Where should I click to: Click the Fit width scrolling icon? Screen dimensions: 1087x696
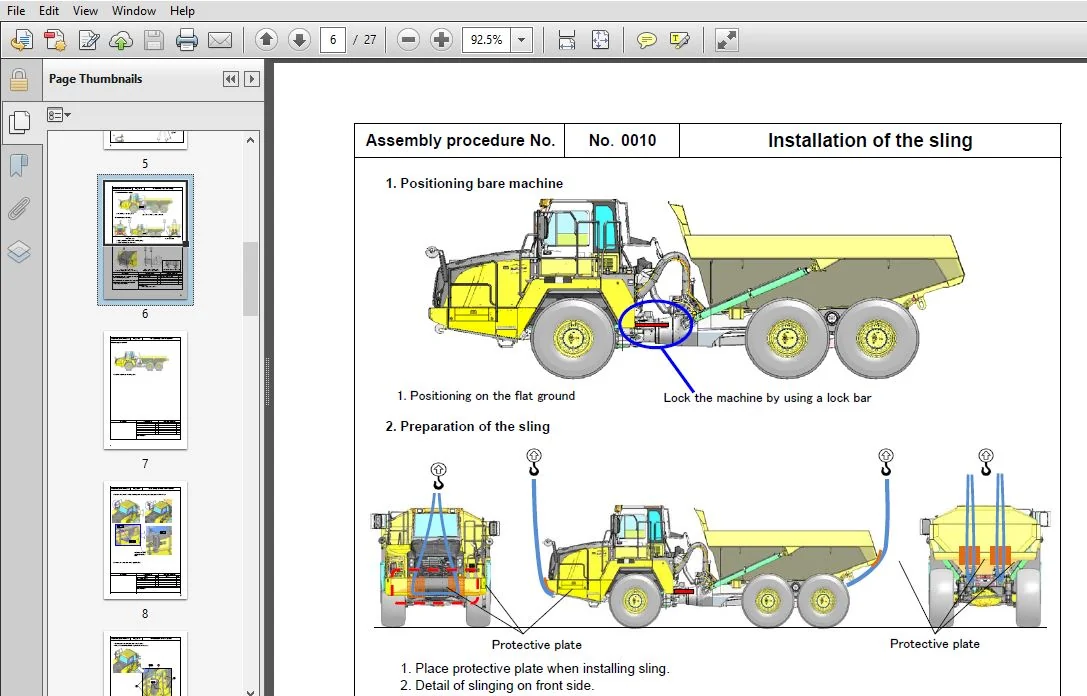[566, 40]
